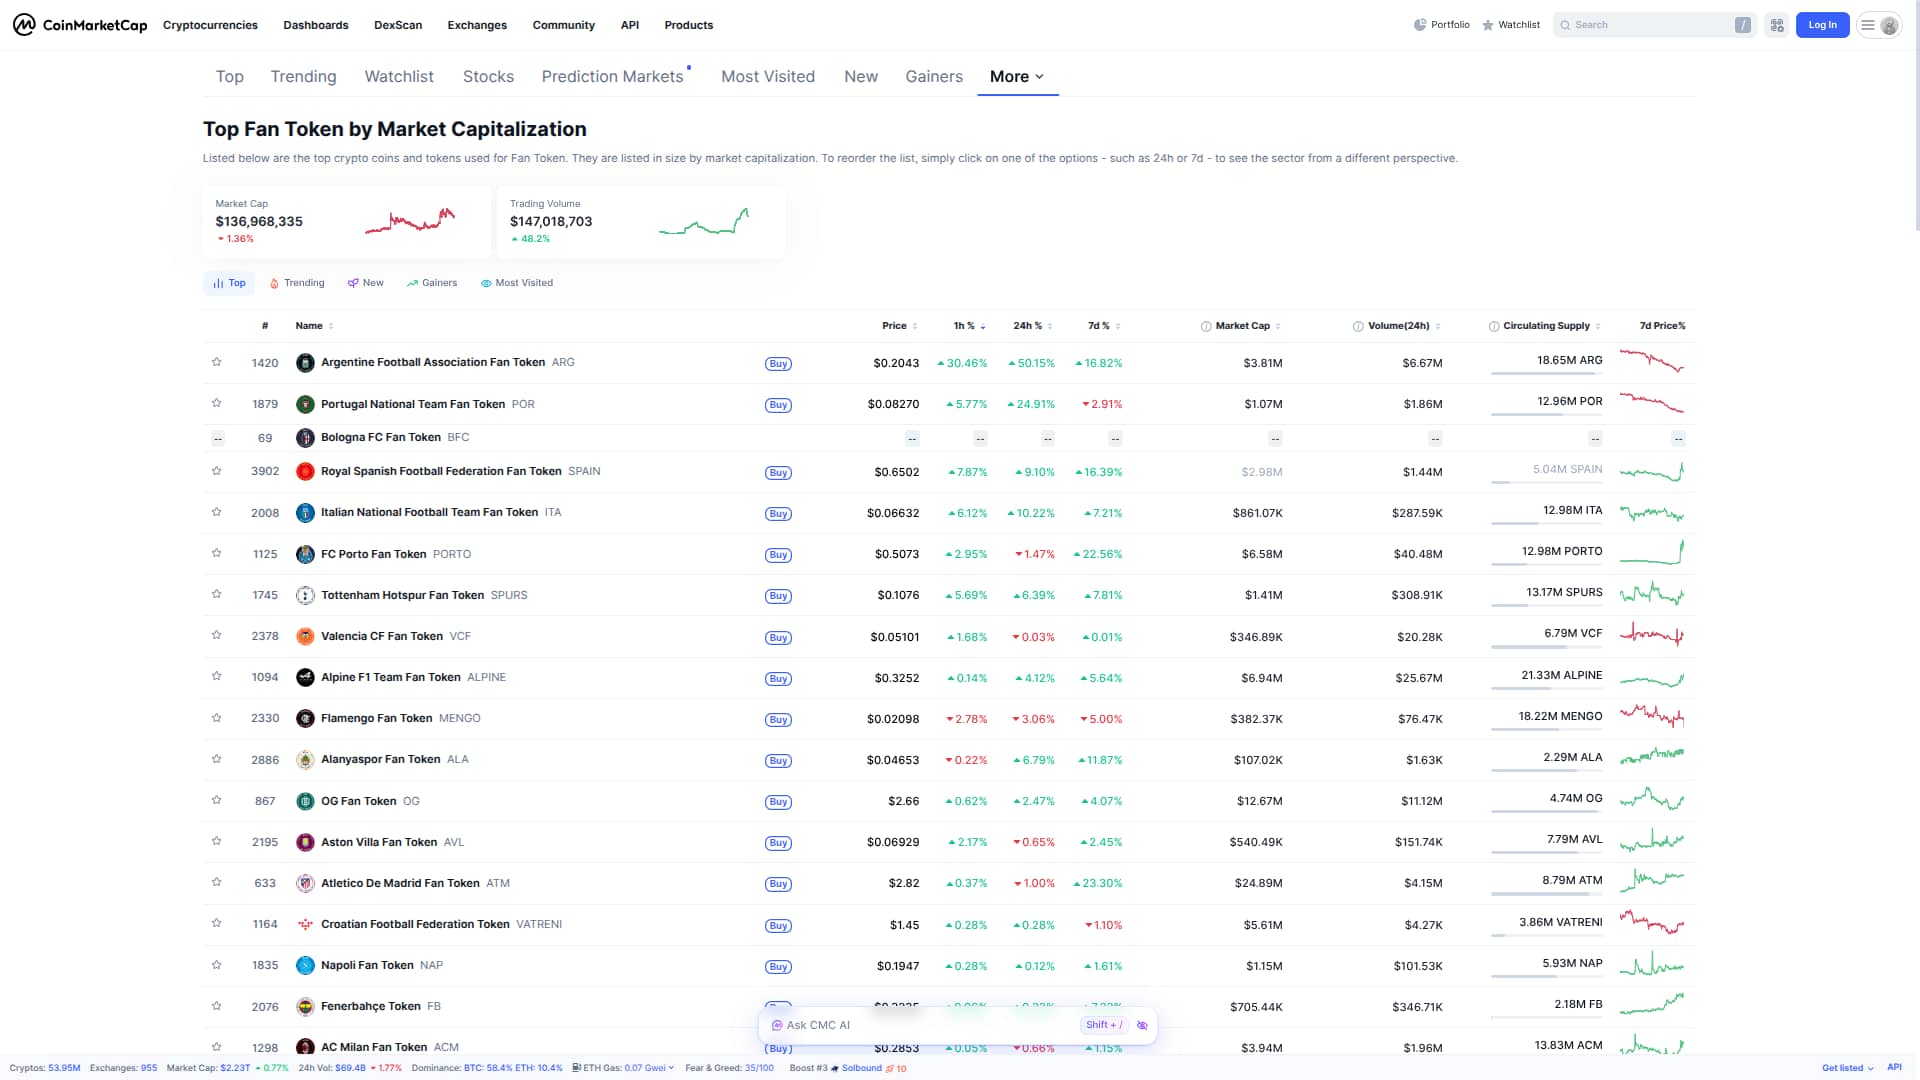Expand the More dropdown tab

(x=1017, y=76)
